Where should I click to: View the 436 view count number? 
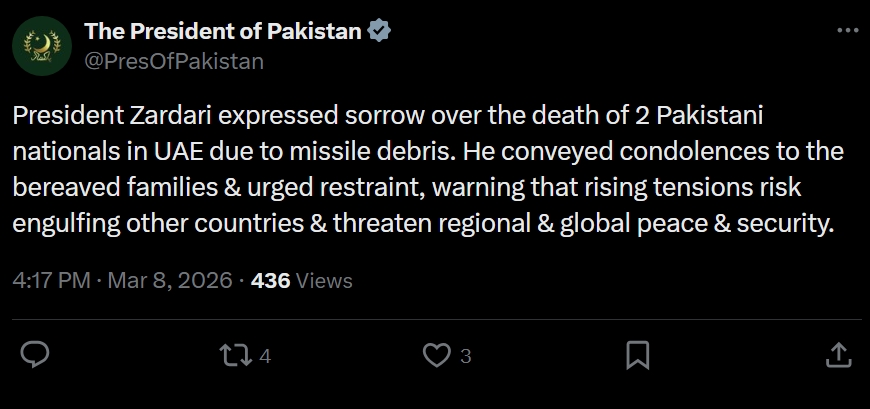270,281
